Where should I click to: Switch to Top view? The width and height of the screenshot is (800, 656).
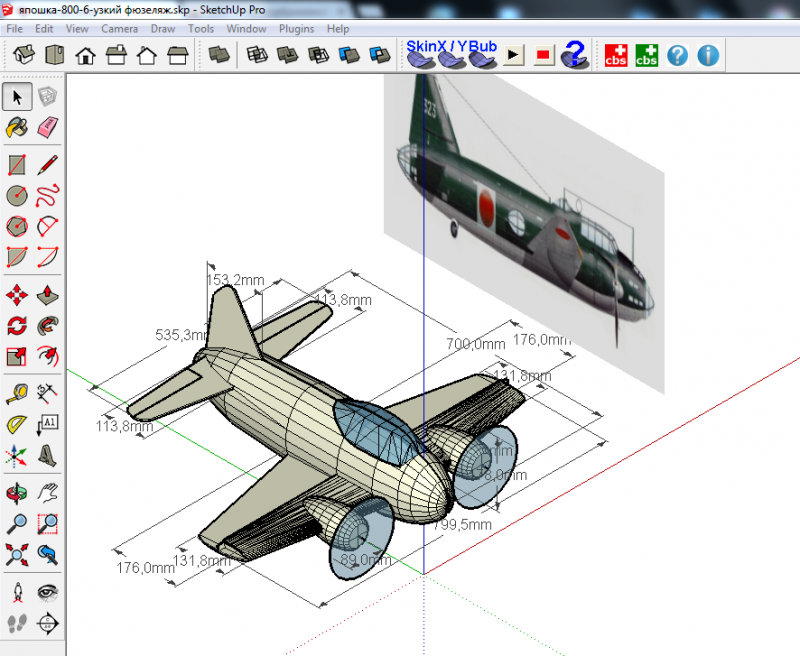[55, 55]
